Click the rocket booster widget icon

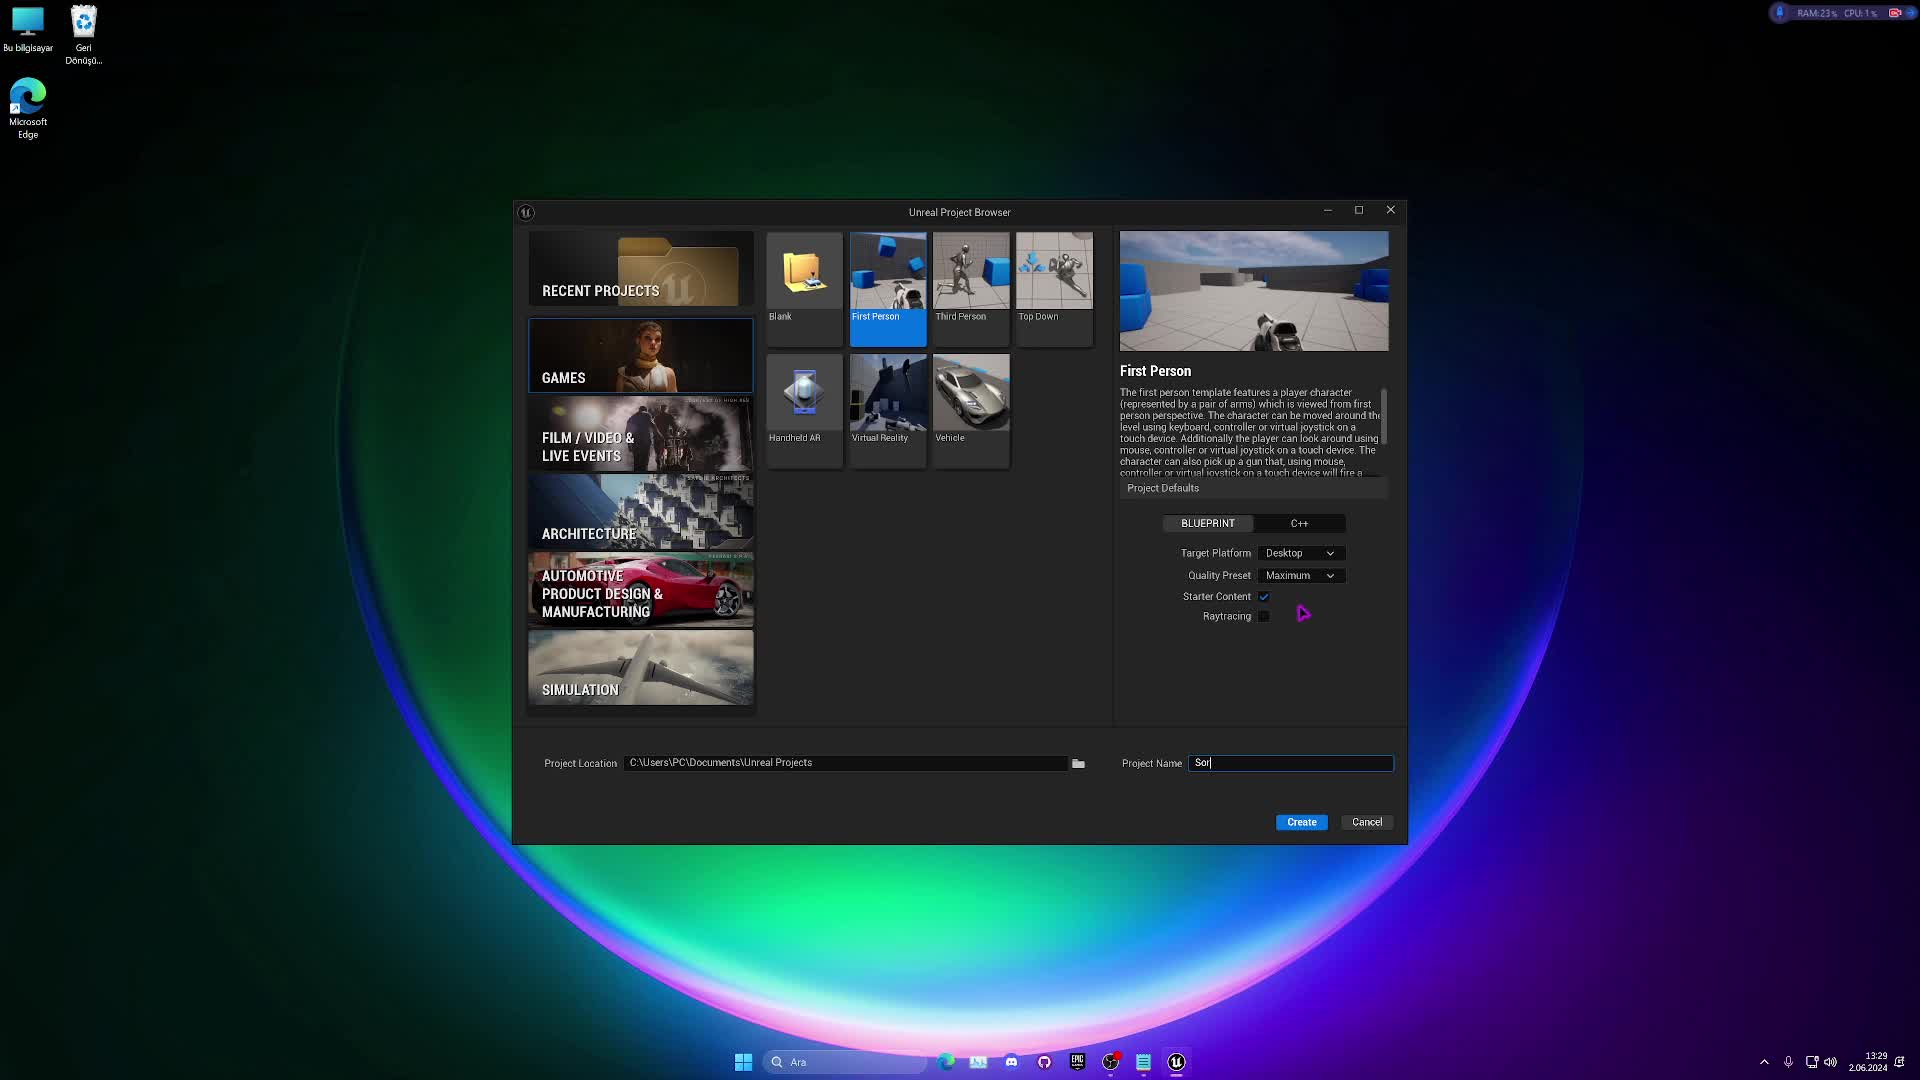(x=1779, y=13)
